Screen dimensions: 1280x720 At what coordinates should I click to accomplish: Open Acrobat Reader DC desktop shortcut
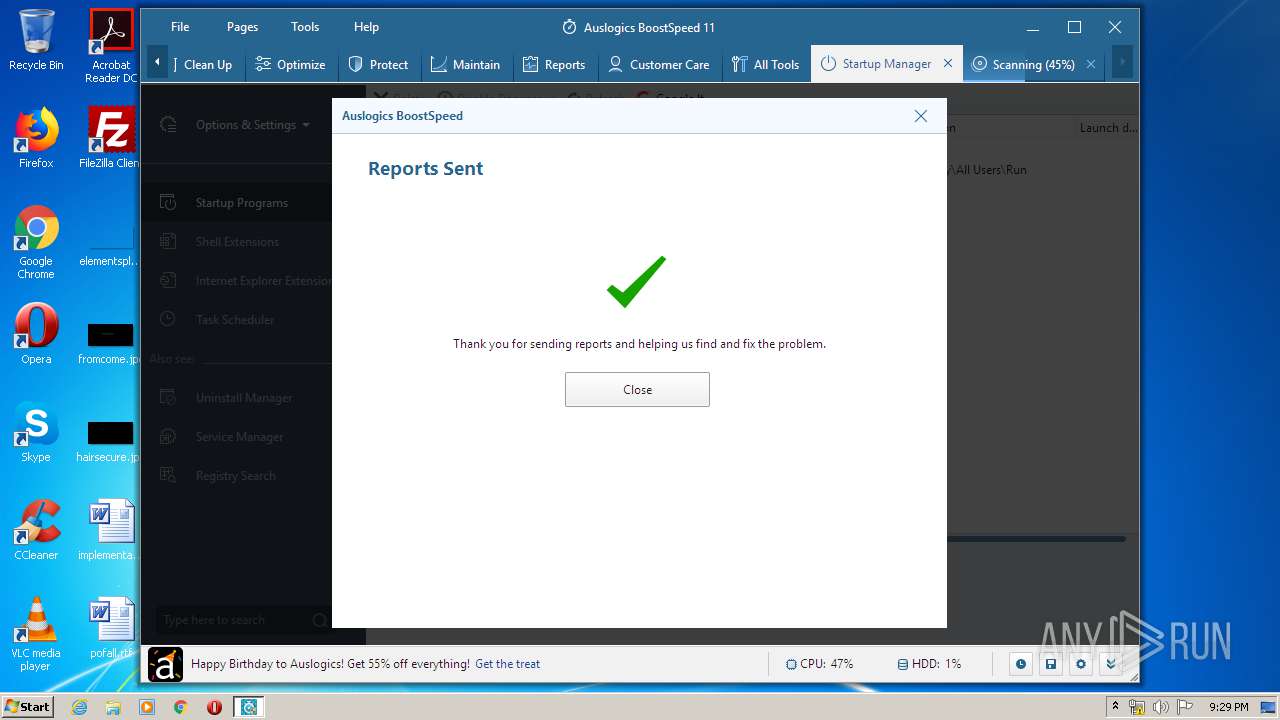click(x=111, y=46)
